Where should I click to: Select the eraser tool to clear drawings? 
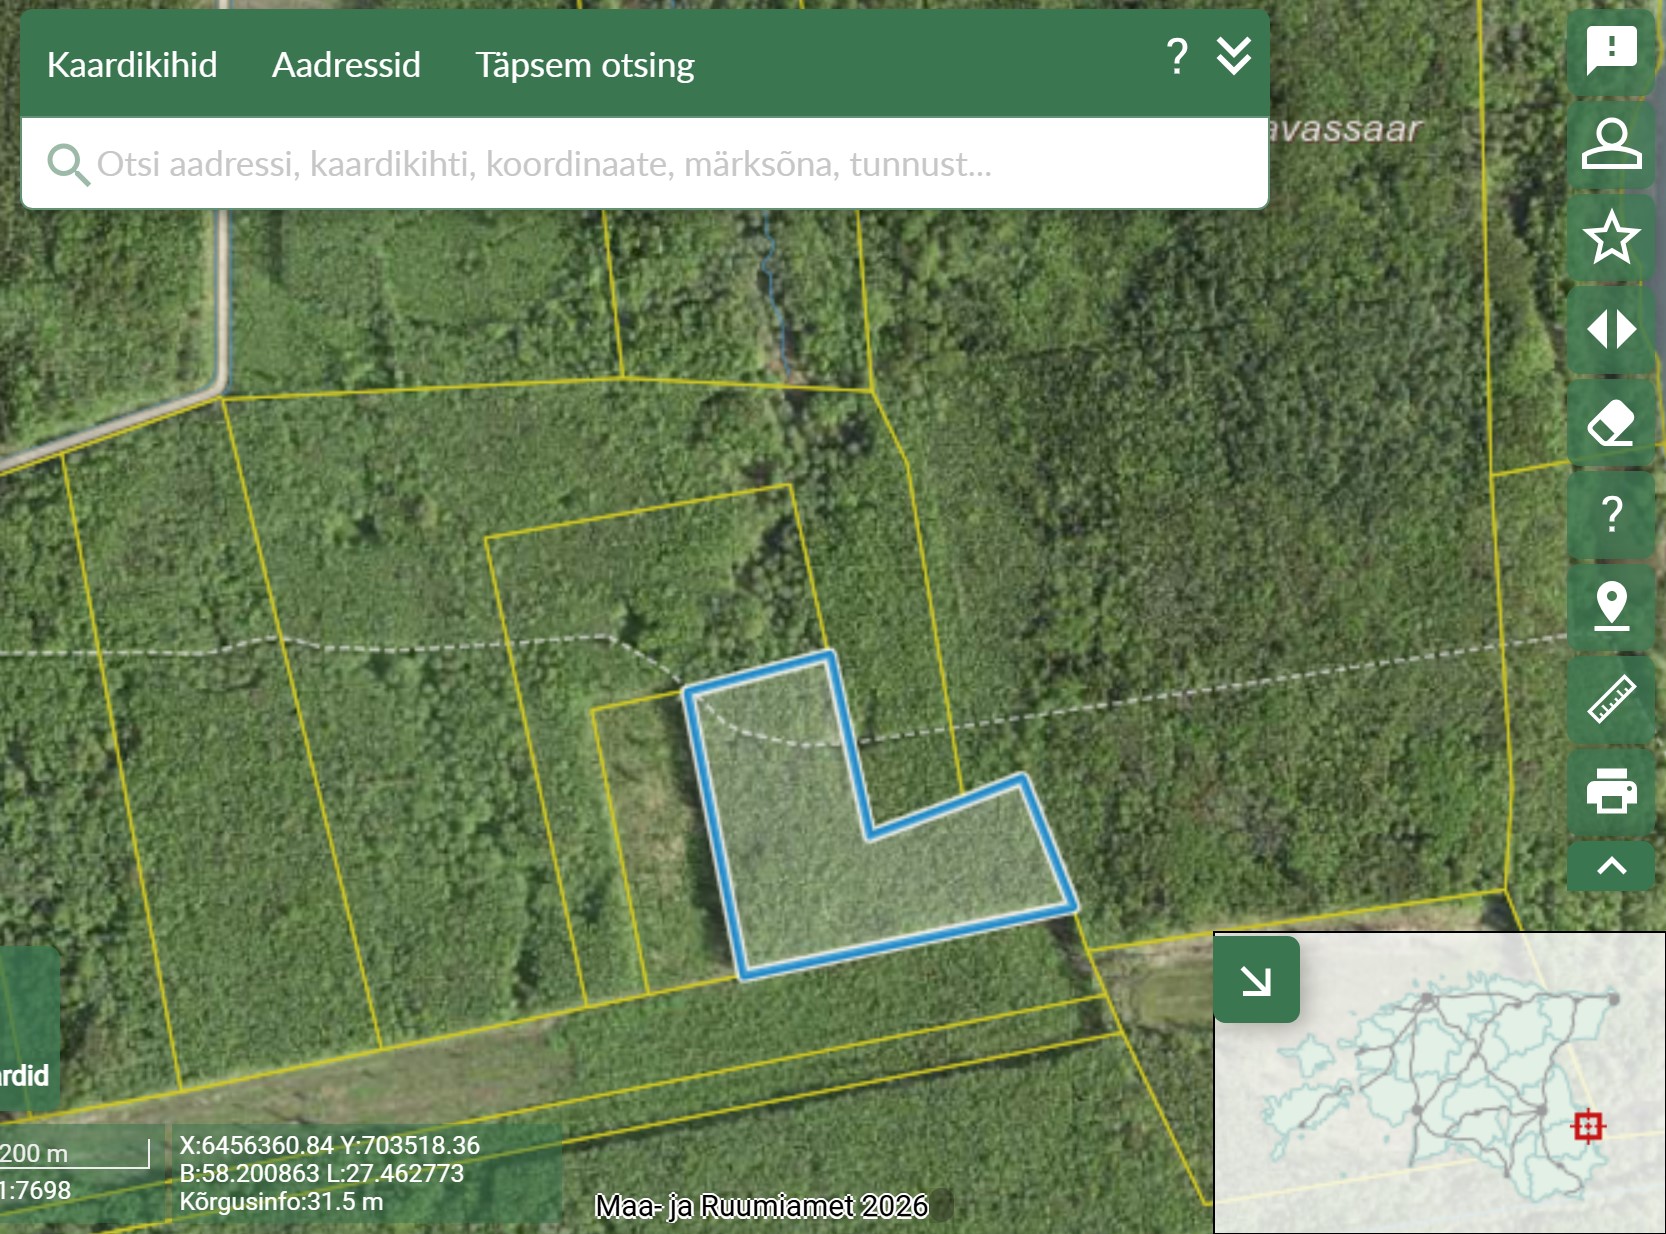[1611, 422]
